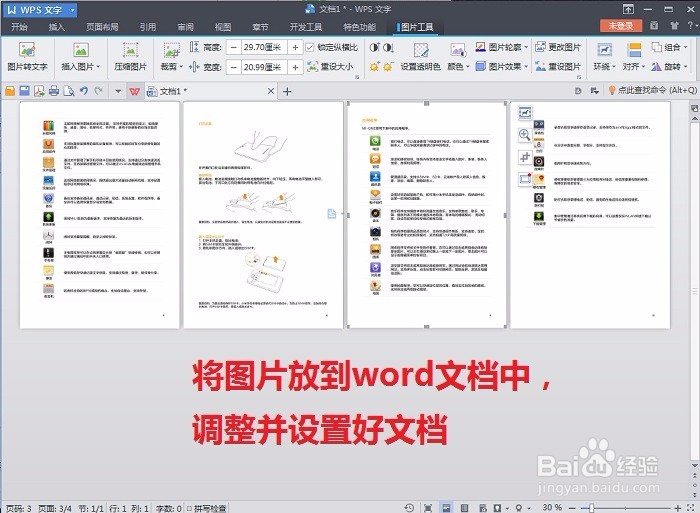Viewport: 700px width, 513px height.
Task: Select the 裁剪 crop tool icon
Action: click(x=171, y=50)
